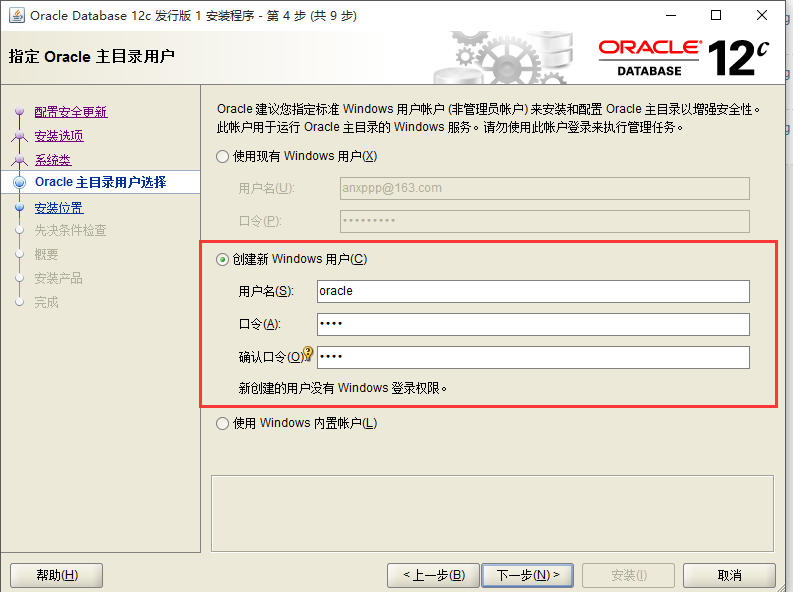Click the disabled existing user password (口令(P)) field
The width and height of the screenshot is (793, 592).
point(545,221)
